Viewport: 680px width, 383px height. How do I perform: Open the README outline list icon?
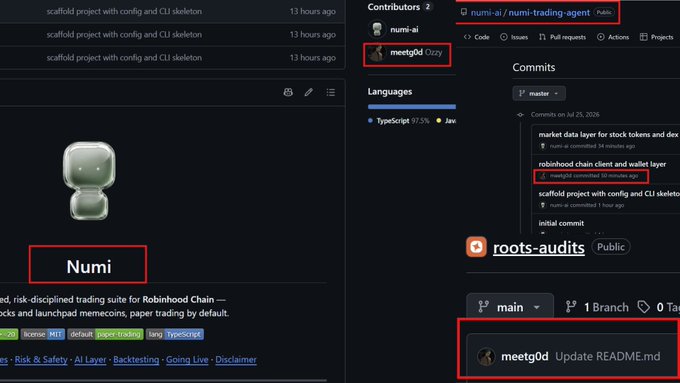(x=331, y=92)
